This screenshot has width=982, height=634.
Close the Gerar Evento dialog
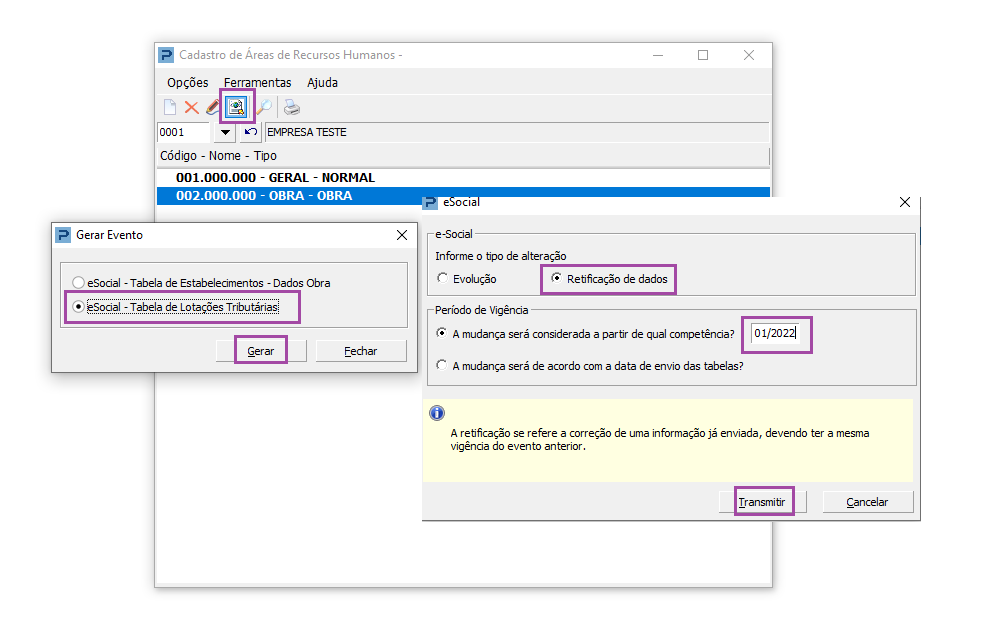[402, 235]
